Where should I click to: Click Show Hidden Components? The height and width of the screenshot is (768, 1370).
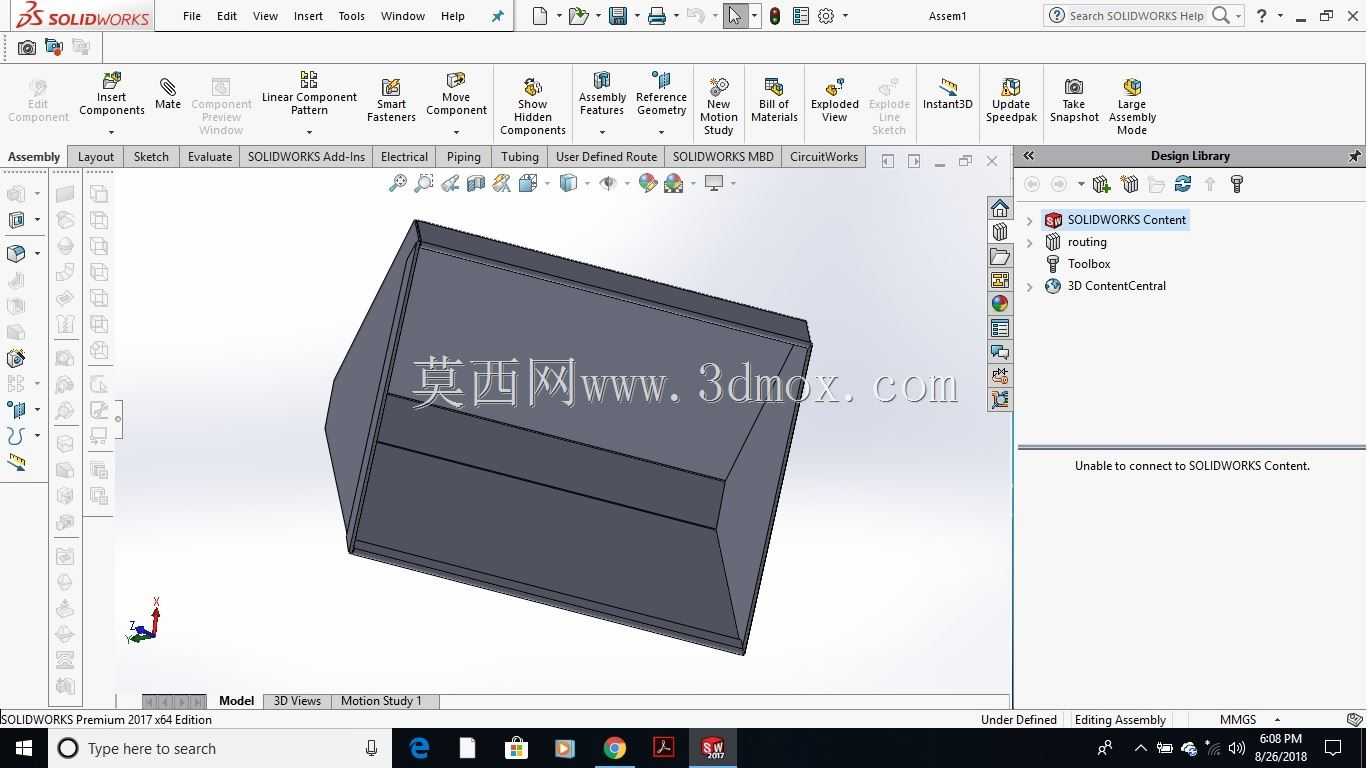pos(532,106)
